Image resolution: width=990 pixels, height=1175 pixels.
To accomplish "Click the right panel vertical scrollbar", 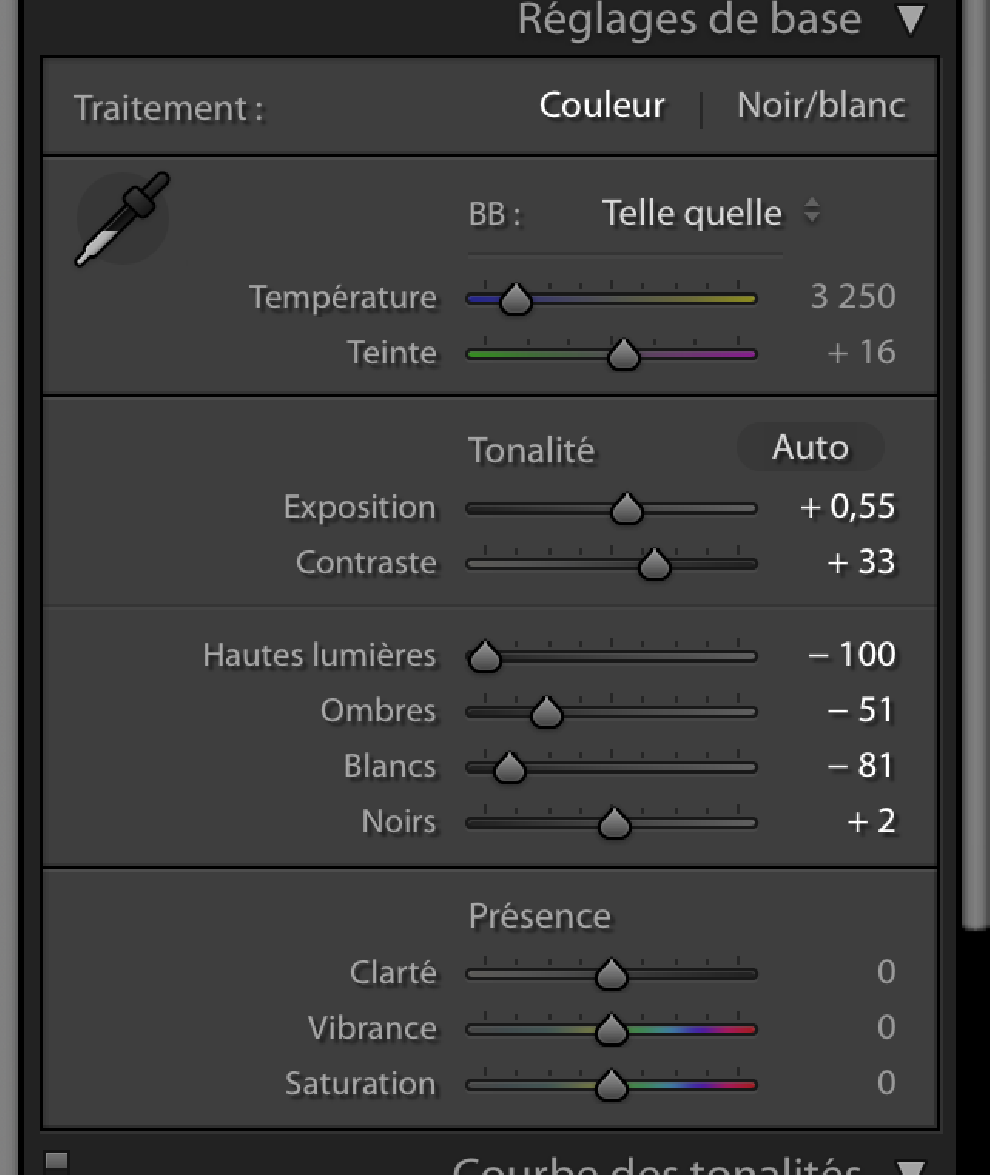I will tap(976, 465).
